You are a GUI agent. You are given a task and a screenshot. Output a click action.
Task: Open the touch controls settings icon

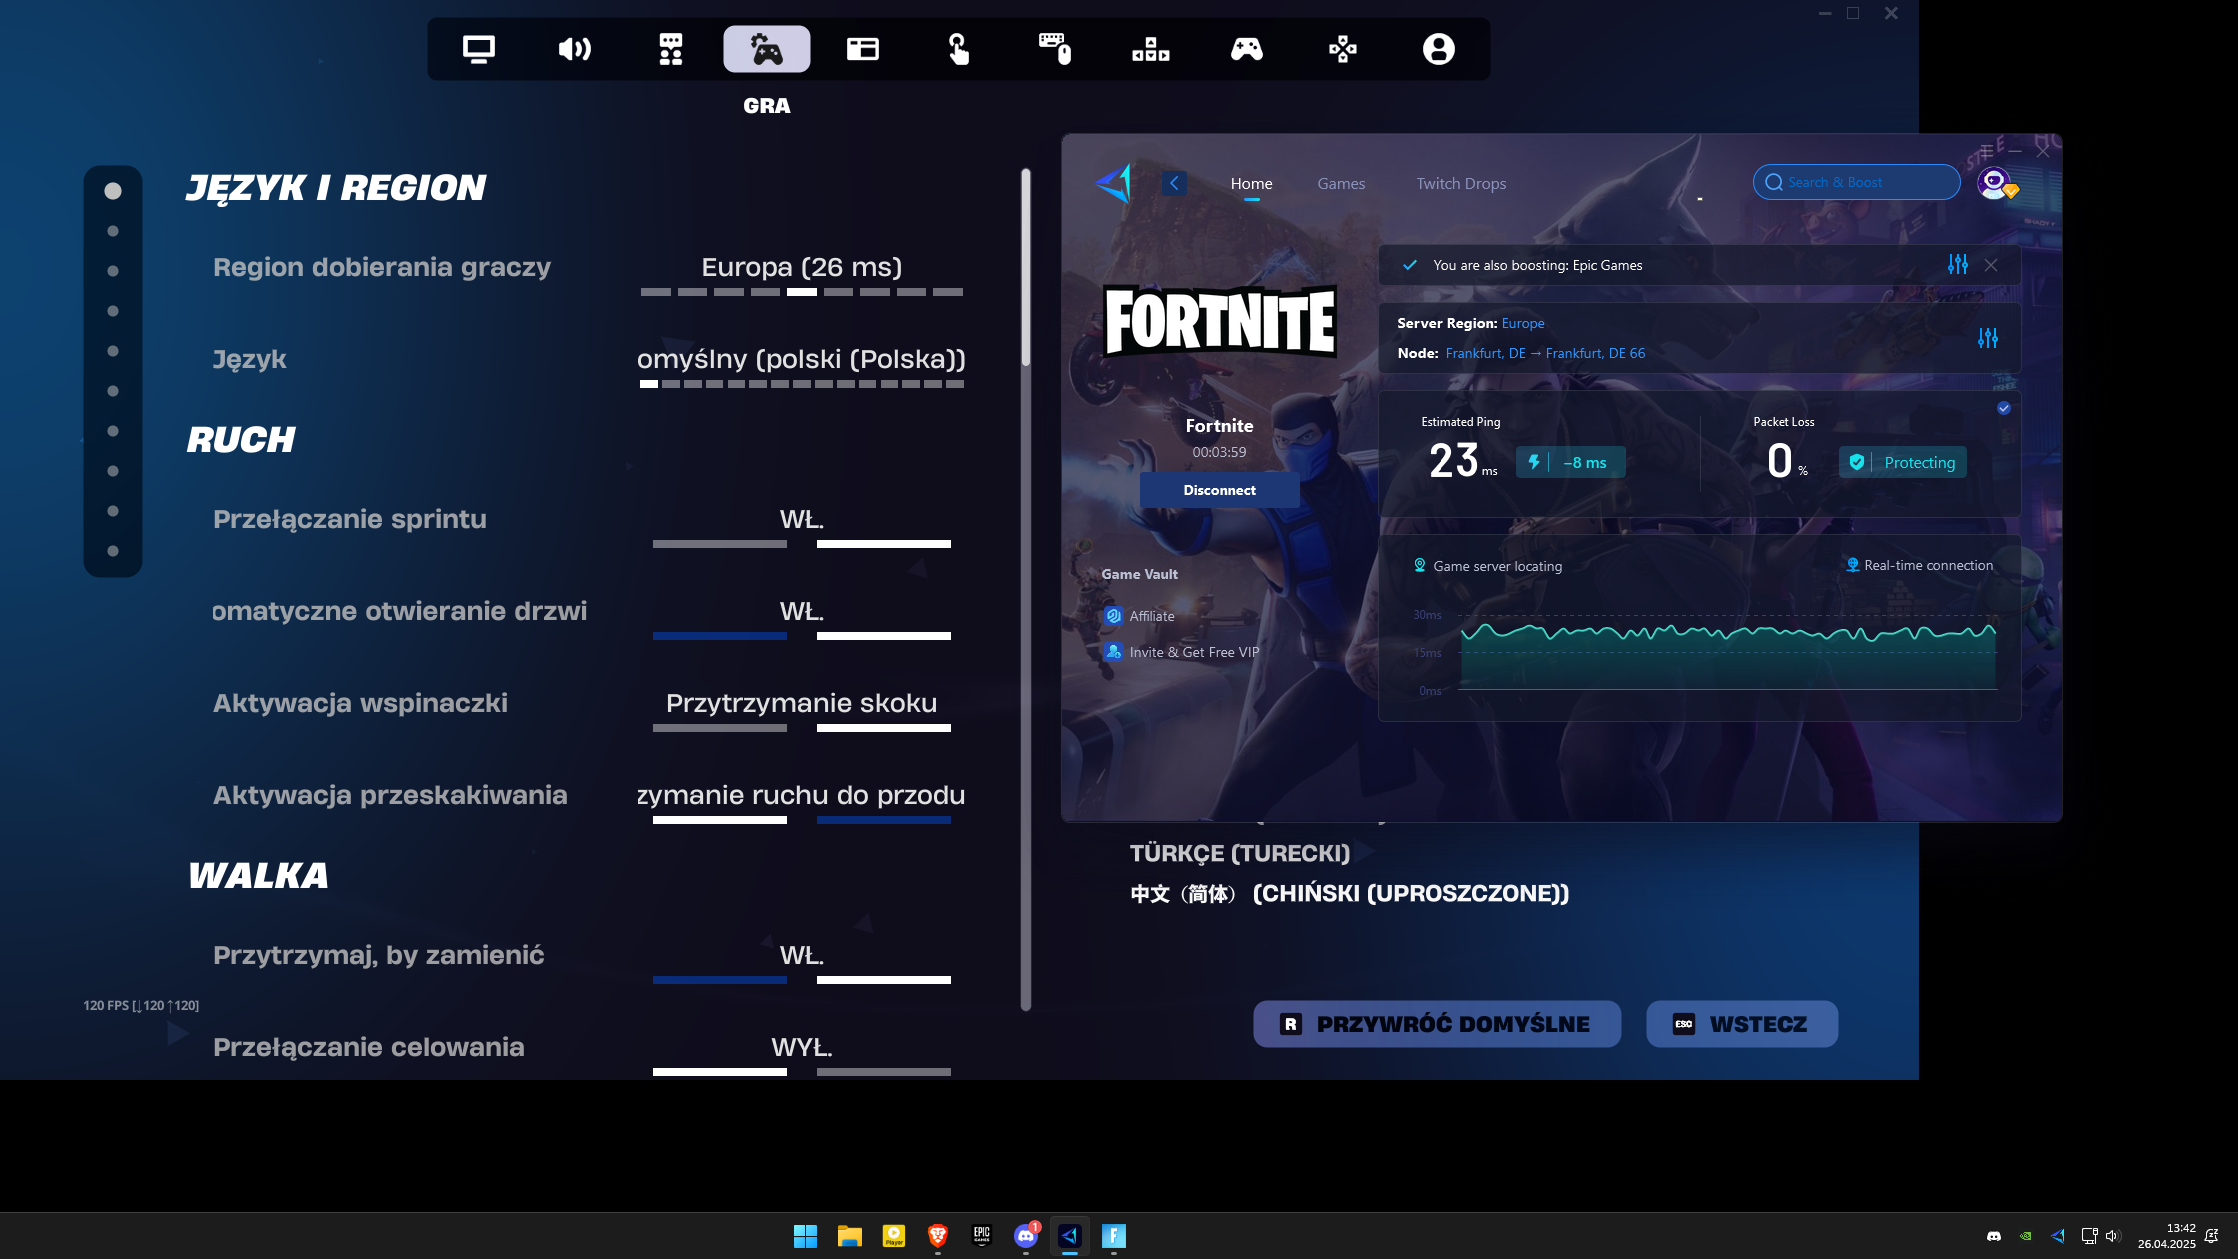[x=958, y=49]
